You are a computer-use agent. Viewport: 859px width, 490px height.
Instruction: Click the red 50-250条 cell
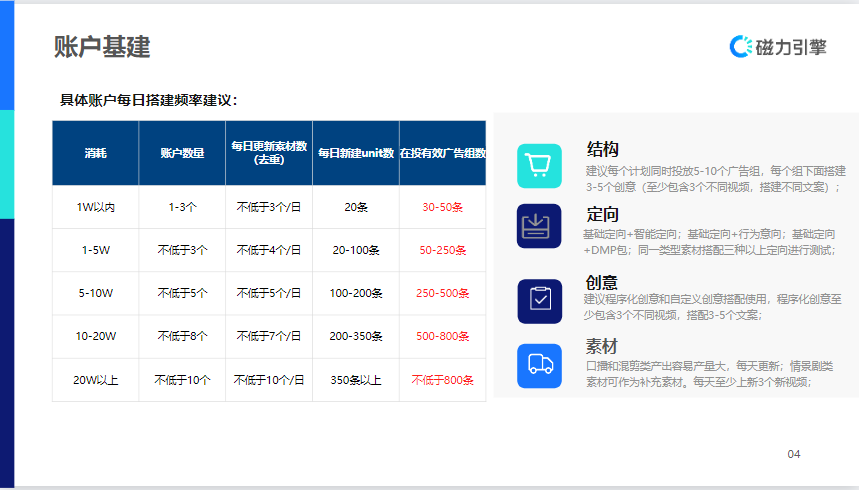(443, 250)
